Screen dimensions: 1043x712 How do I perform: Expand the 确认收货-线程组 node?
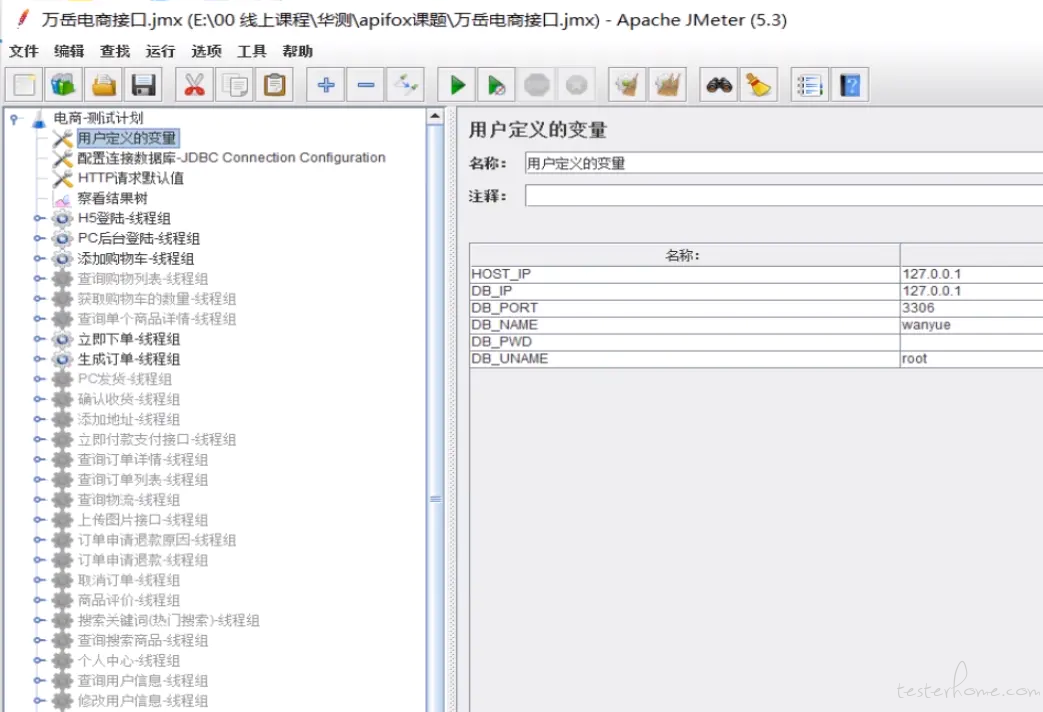tap(39, 399)
